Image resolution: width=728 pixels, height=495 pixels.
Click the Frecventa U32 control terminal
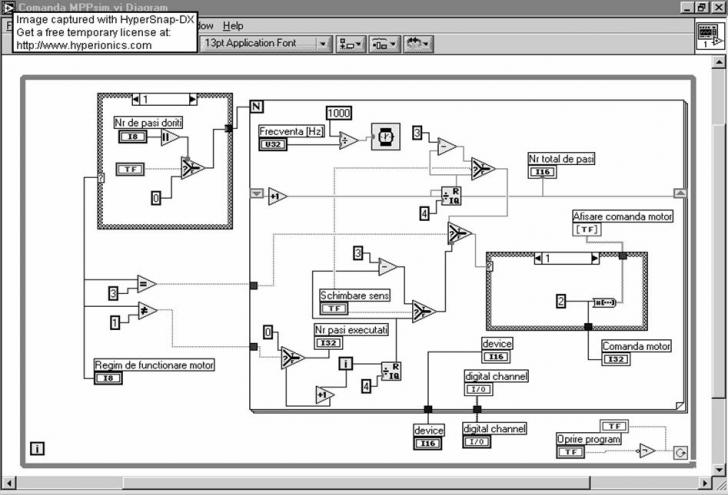[274, 145]
